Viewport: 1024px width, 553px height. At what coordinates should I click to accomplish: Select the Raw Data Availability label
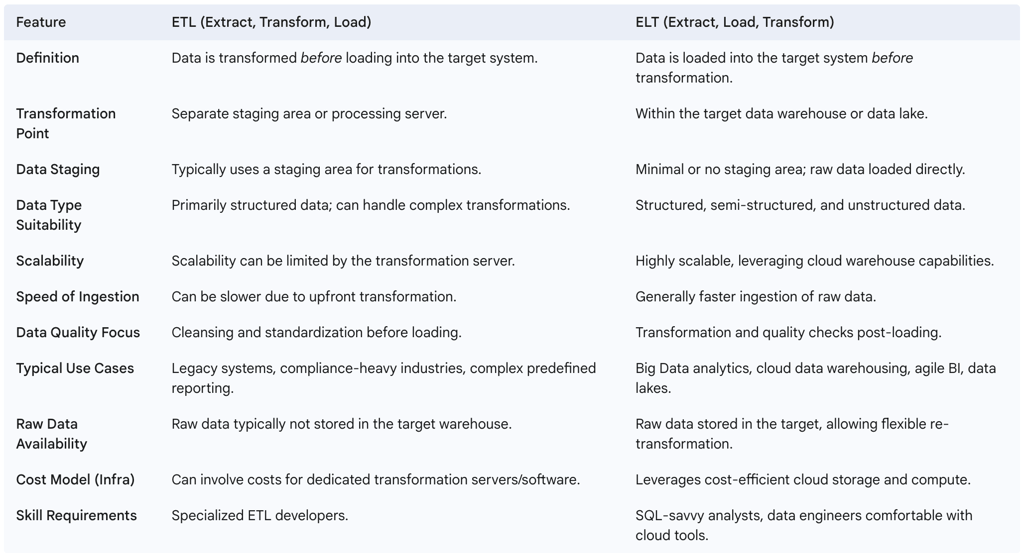point(52,434)
